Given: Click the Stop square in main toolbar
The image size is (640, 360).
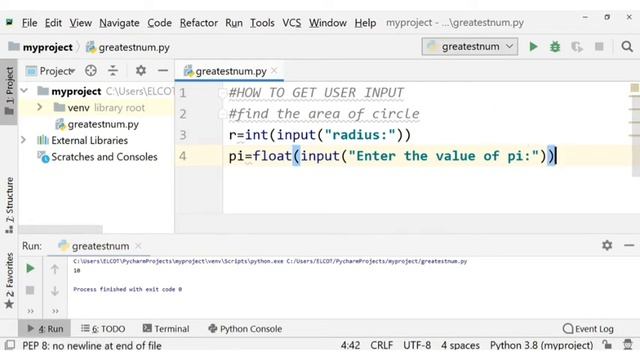Looking at the screenshot, I should (599, 47).
